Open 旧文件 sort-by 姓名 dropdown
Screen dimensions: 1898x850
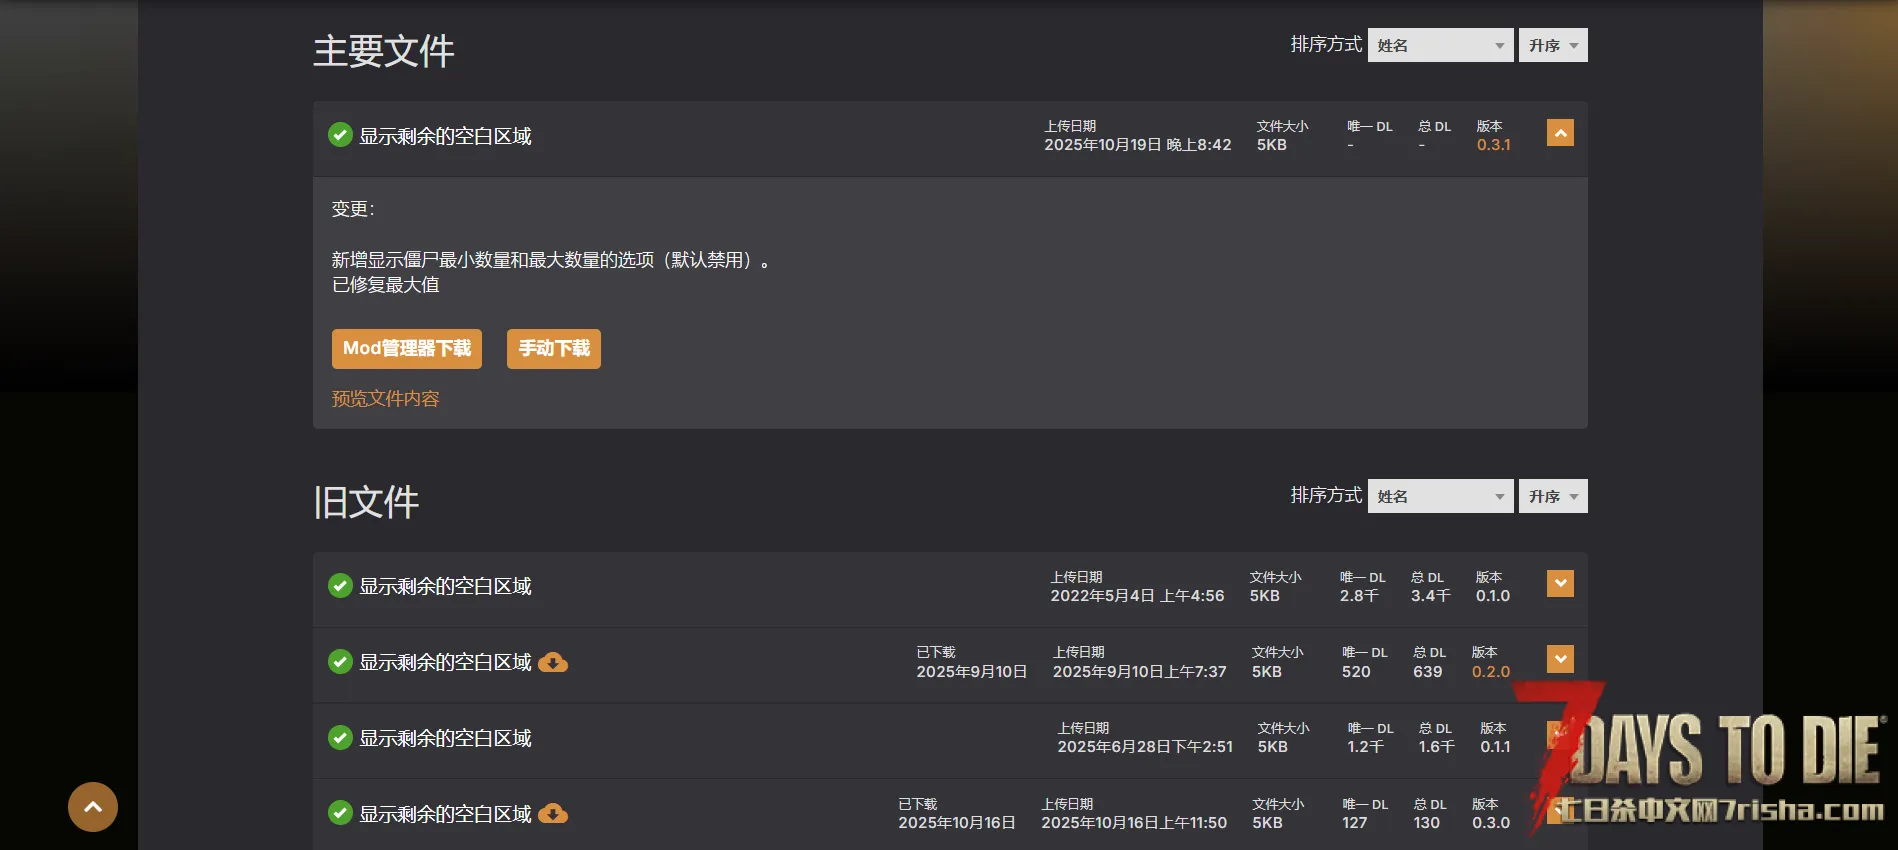[1440, 496]
